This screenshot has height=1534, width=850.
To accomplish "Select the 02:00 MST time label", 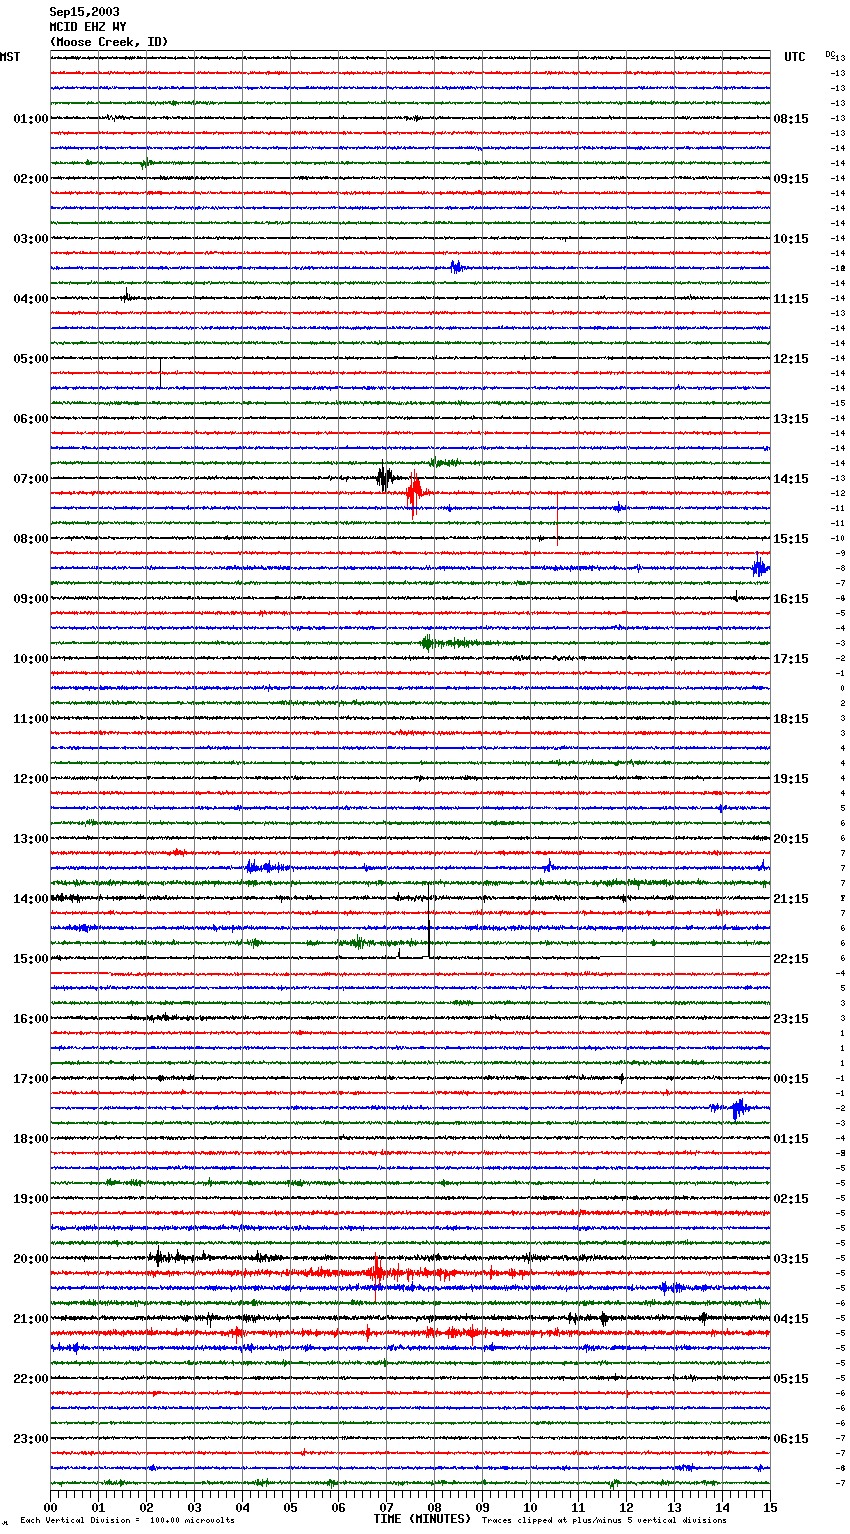I will 31,179.
